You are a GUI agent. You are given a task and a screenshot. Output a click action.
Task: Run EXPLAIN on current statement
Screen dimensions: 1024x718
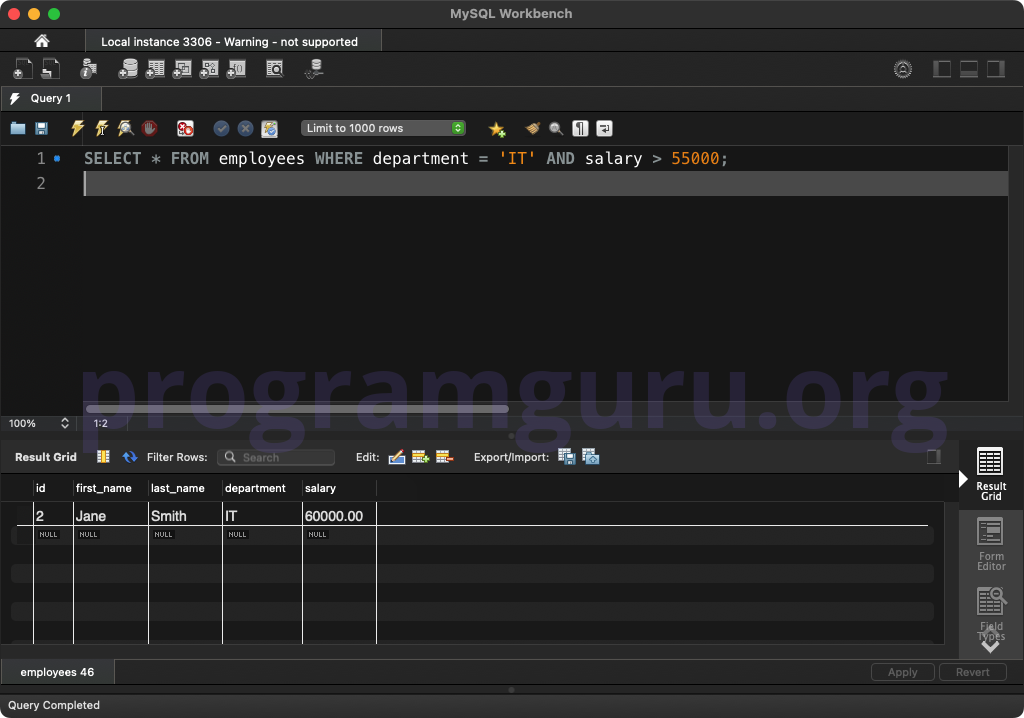125,128
